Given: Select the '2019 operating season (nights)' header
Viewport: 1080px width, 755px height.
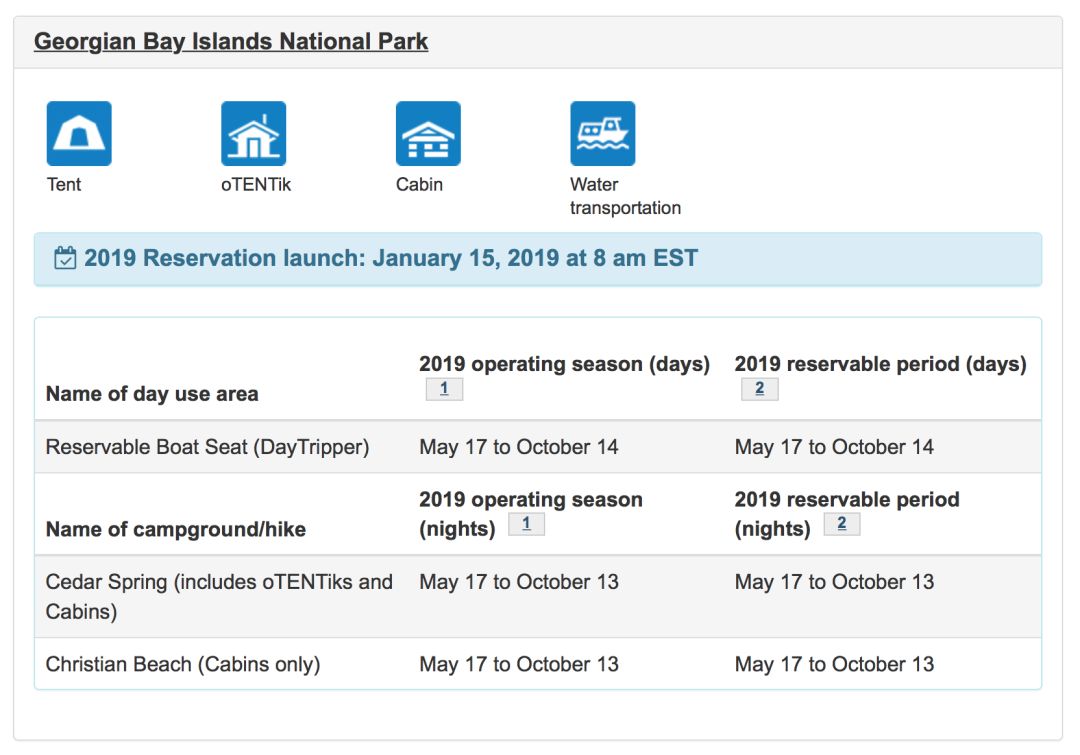Looking at the screenshot, I should tap(530, 514).
